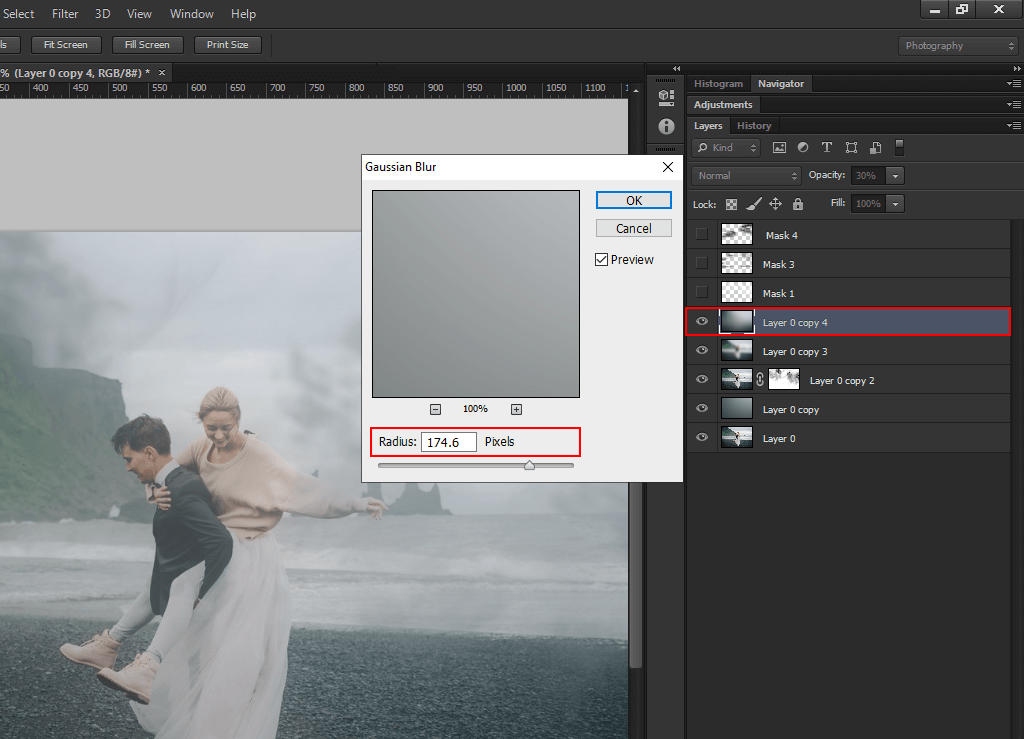1024x739 pixels.
Task: Open the Window menu
Action: [x=192, y=14]
